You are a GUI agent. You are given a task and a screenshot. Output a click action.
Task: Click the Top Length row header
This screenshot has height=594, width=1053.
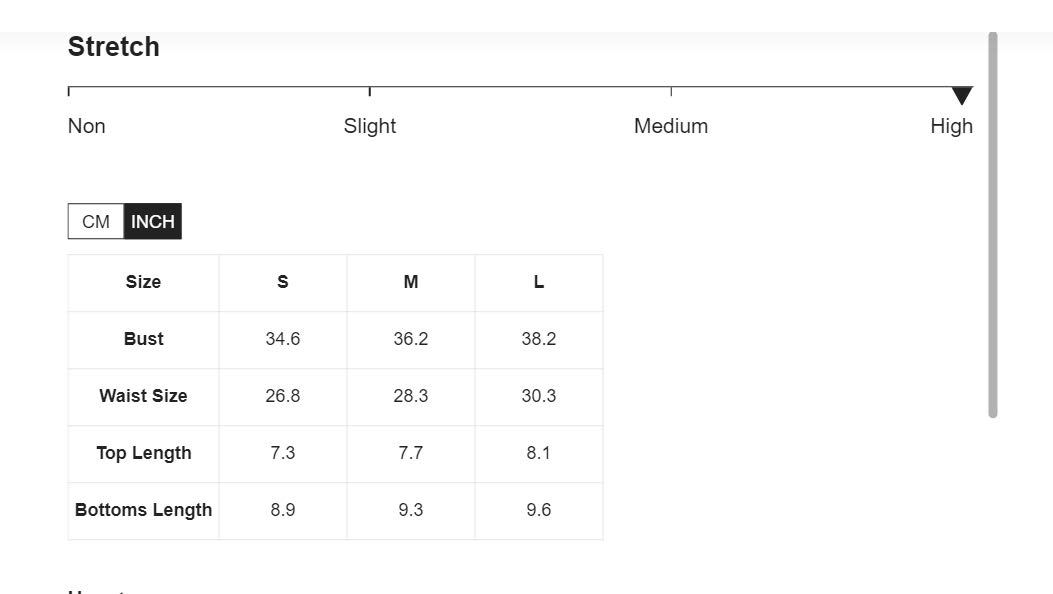[143, 454]
